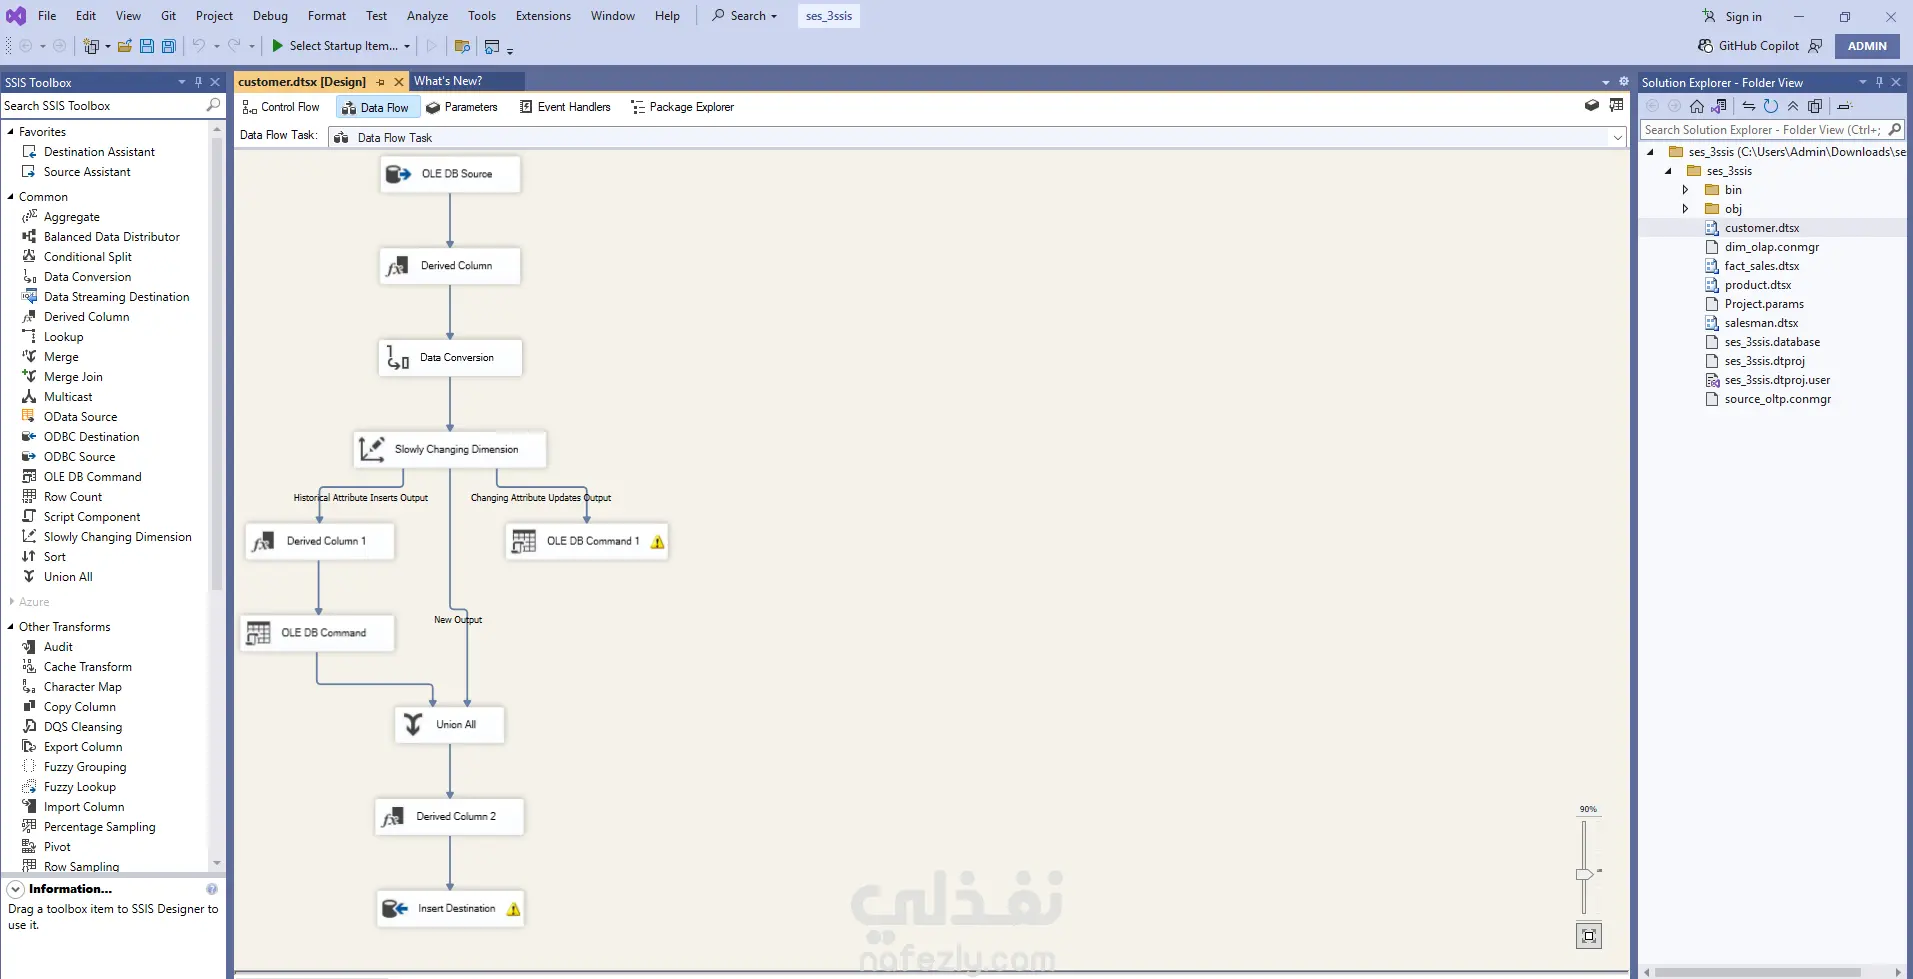Viewport: 1913px width, 979px height.
Task: Click the green Start run arrow
Action: point(278,46)
